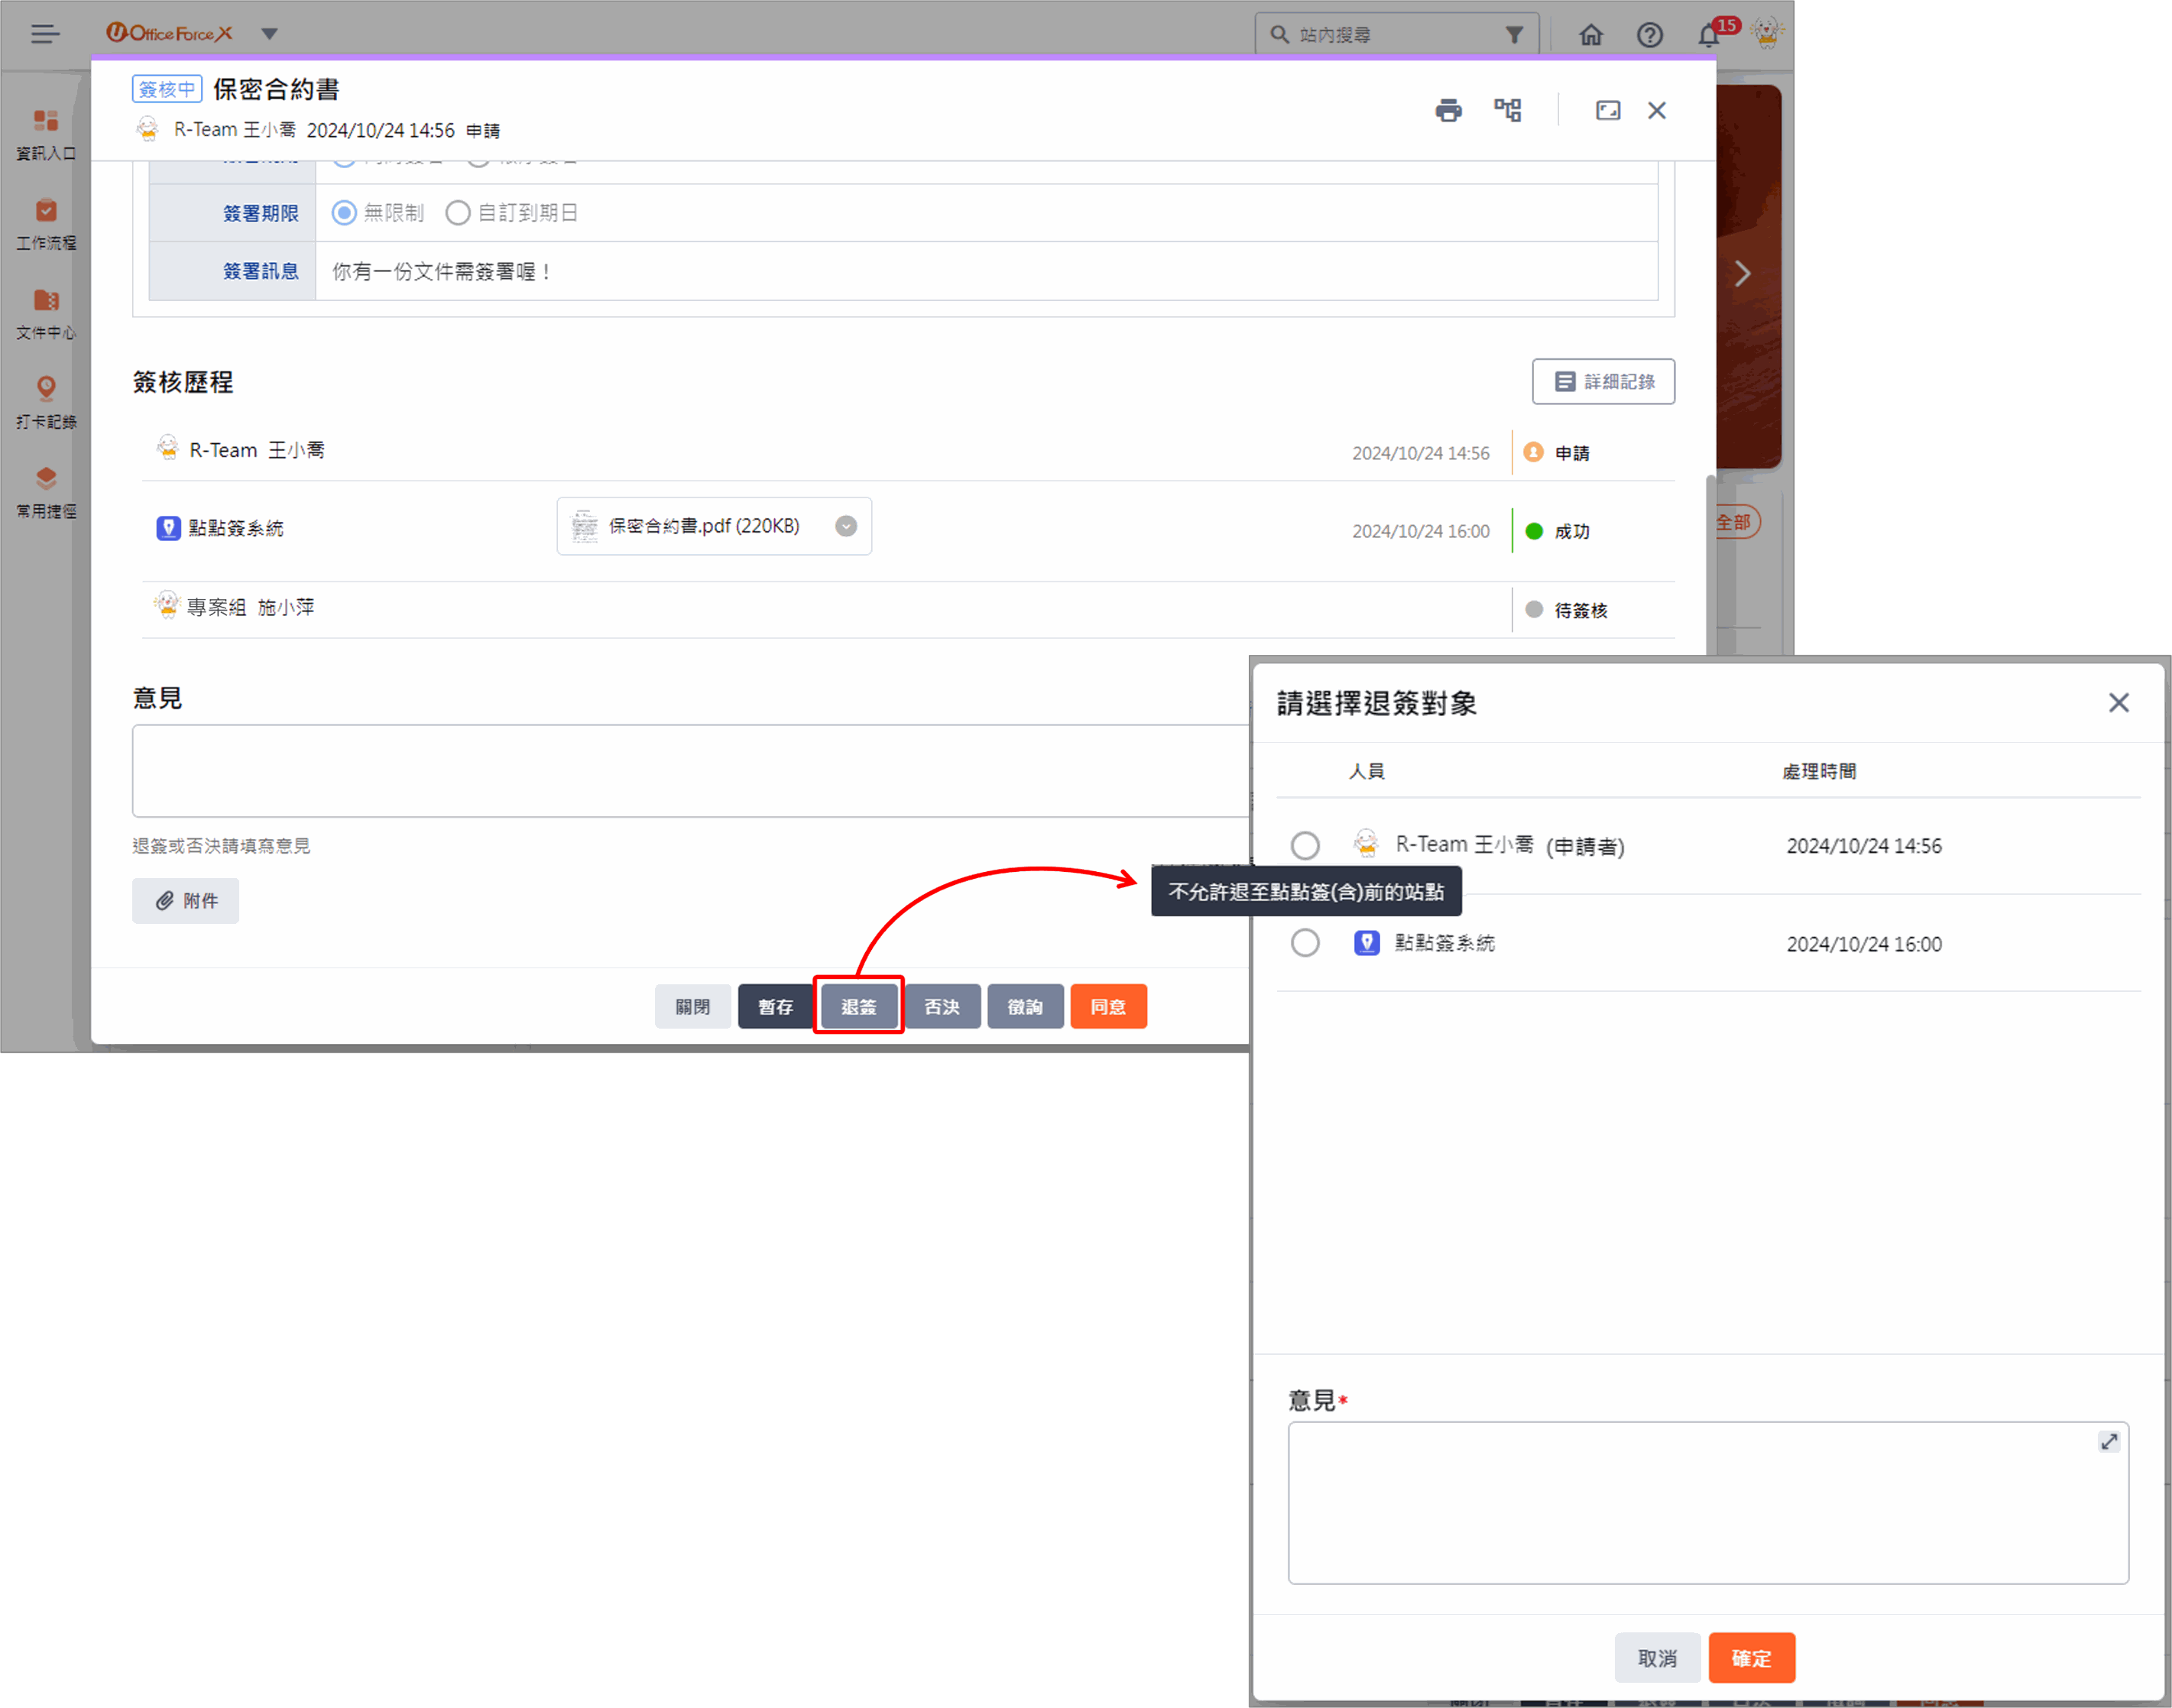Open the hamburger menu at top left
Screen dimensions: 2172x1708
click(45, 34)
